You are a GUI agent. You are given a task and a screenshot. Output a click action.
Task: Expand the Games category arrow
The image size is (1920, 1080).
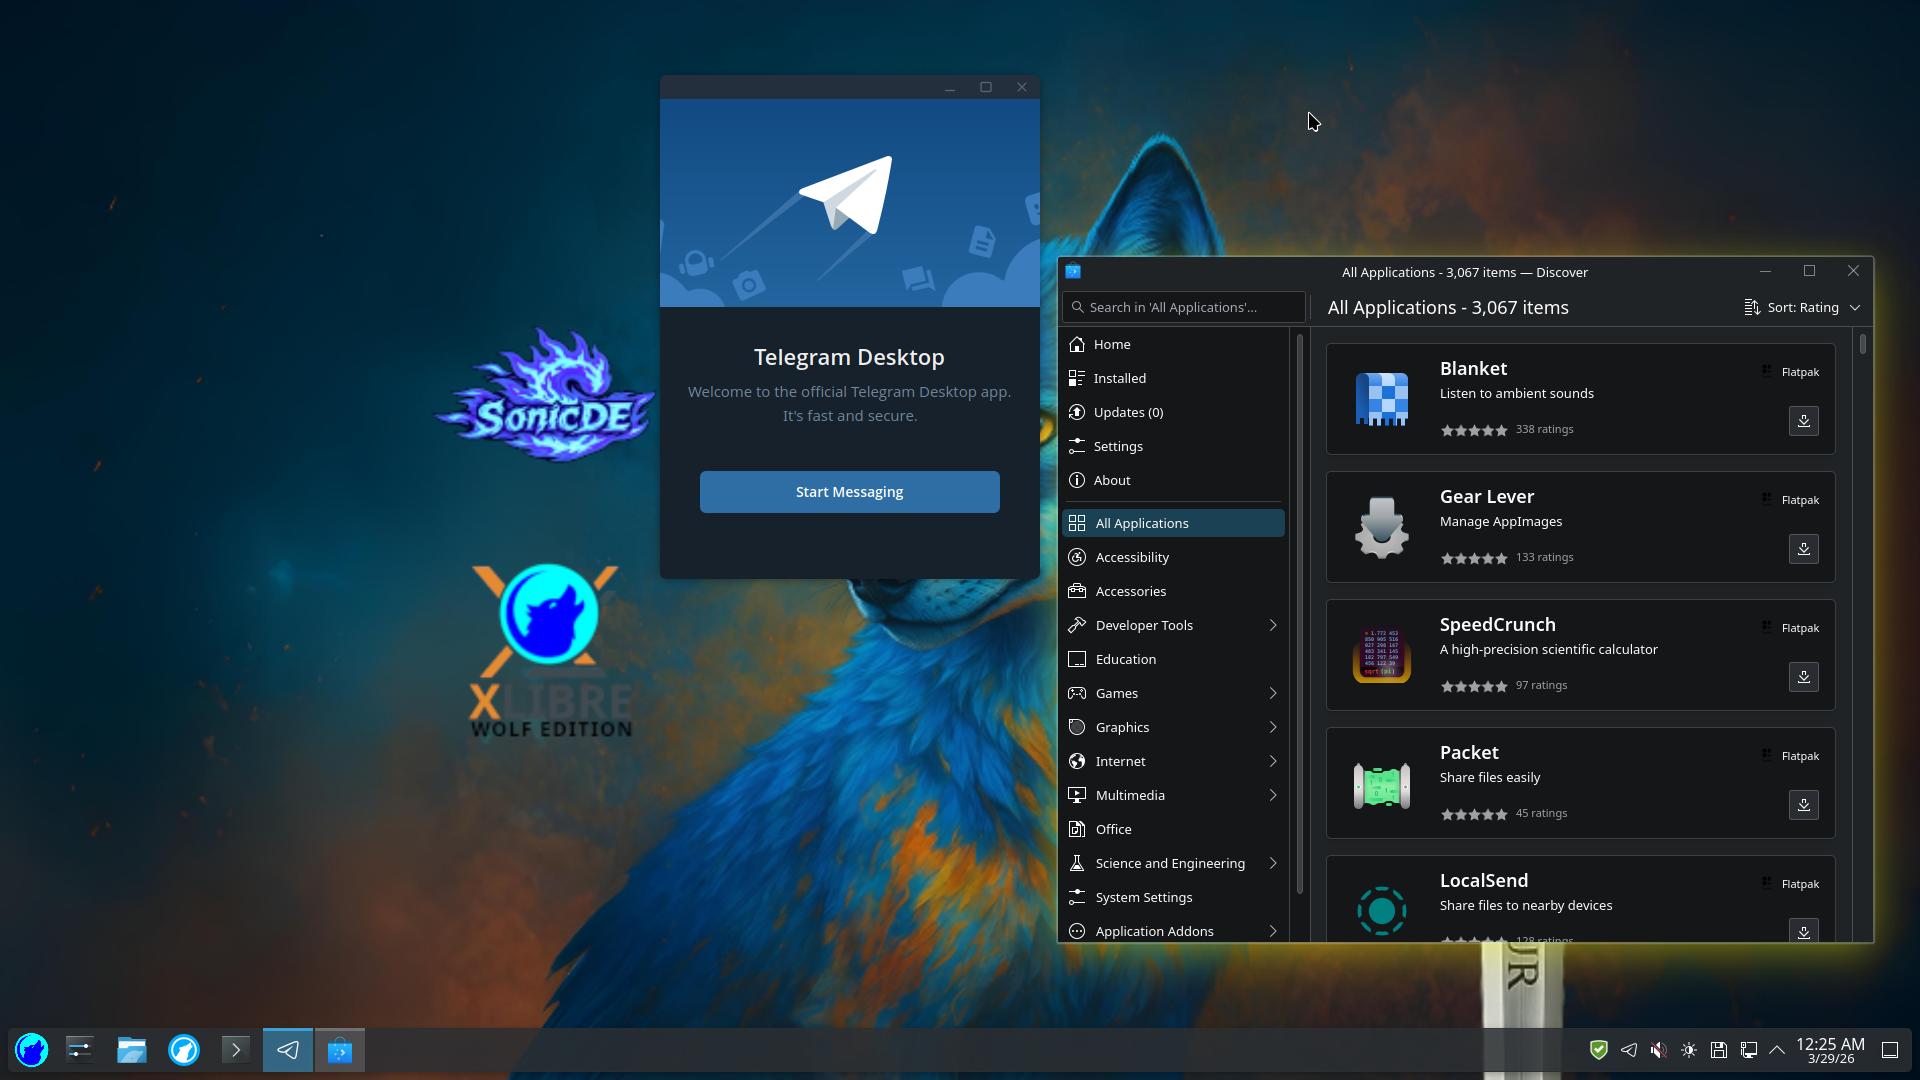[1272, 693]
